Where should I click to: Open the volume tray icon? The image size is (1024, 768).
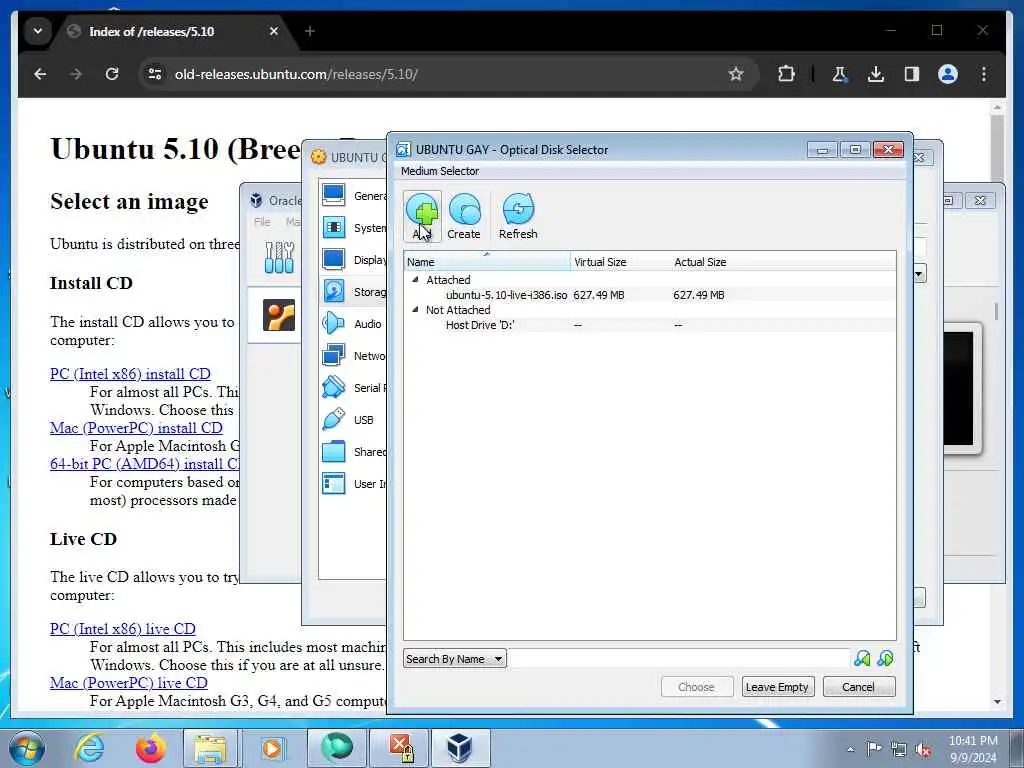923,749
